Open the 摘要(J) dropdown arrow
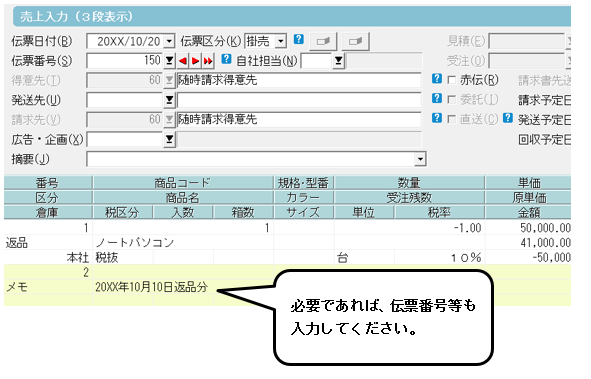This screenshot has height=379, width=591. coord(420,159)
